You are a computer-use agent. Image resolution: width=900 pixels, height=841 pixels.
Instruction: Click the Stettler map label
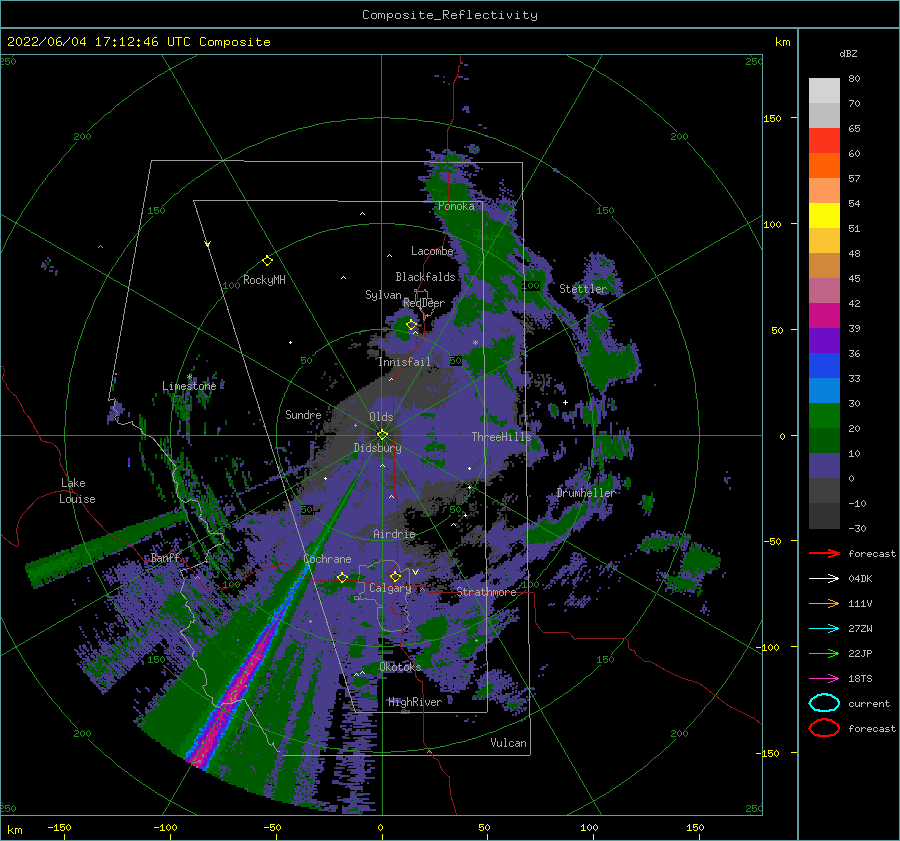tap(583, 289)
